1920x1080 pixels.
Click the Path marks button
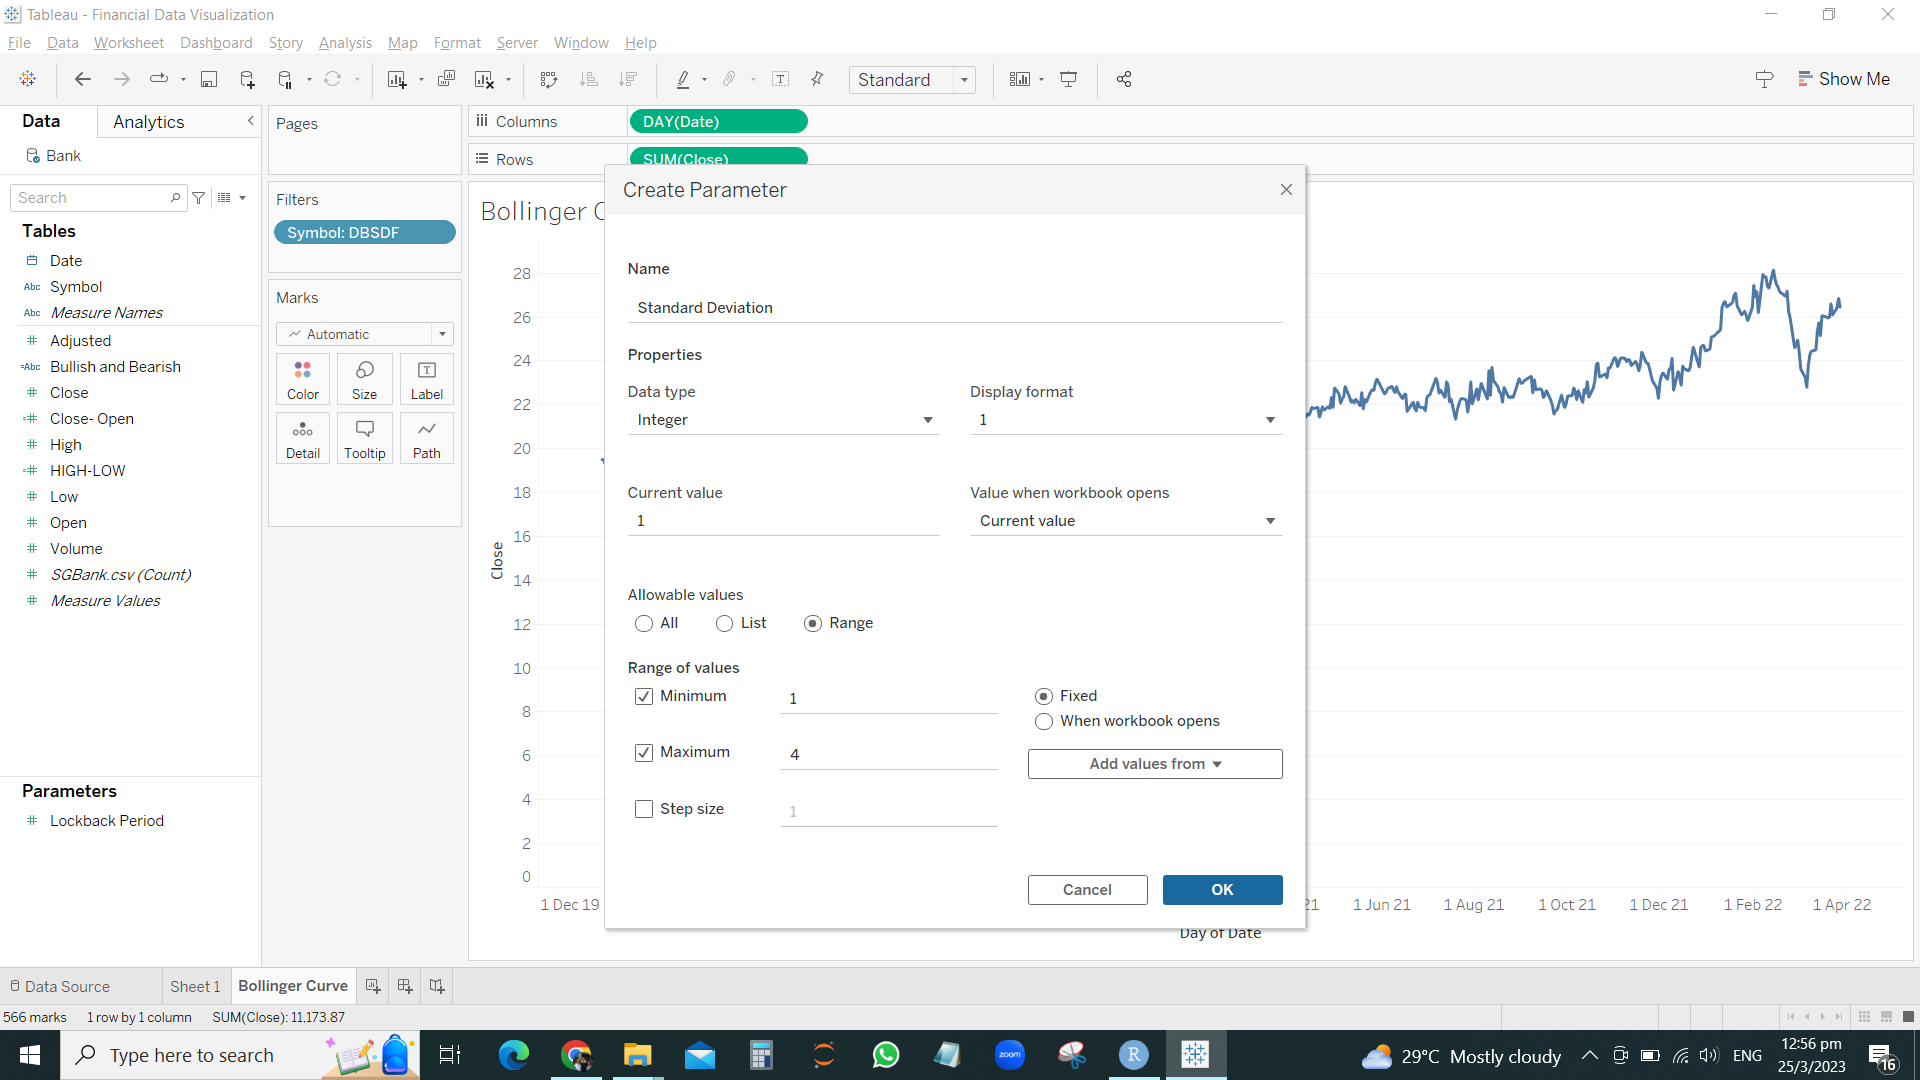[426, 438]
